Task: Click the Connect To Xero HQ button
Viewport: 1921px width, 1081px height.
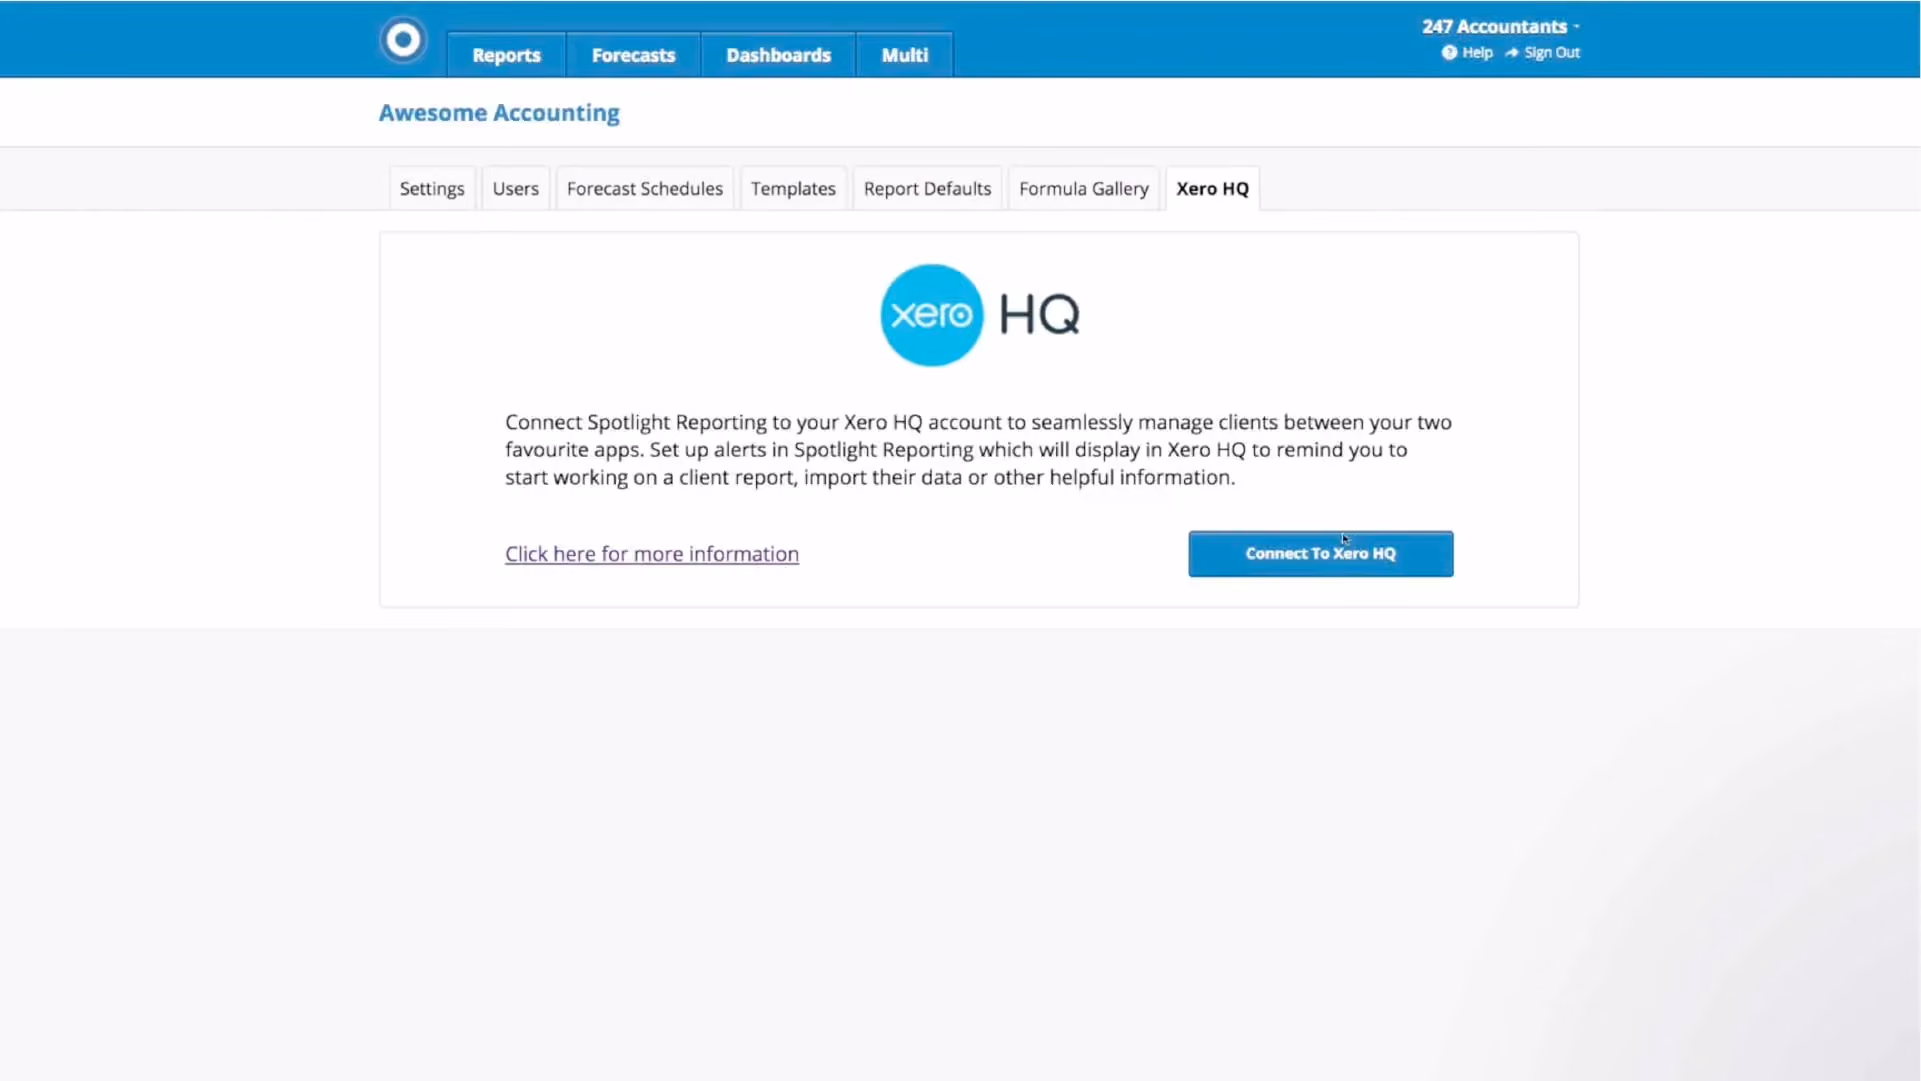Action: click(1320, 554)
